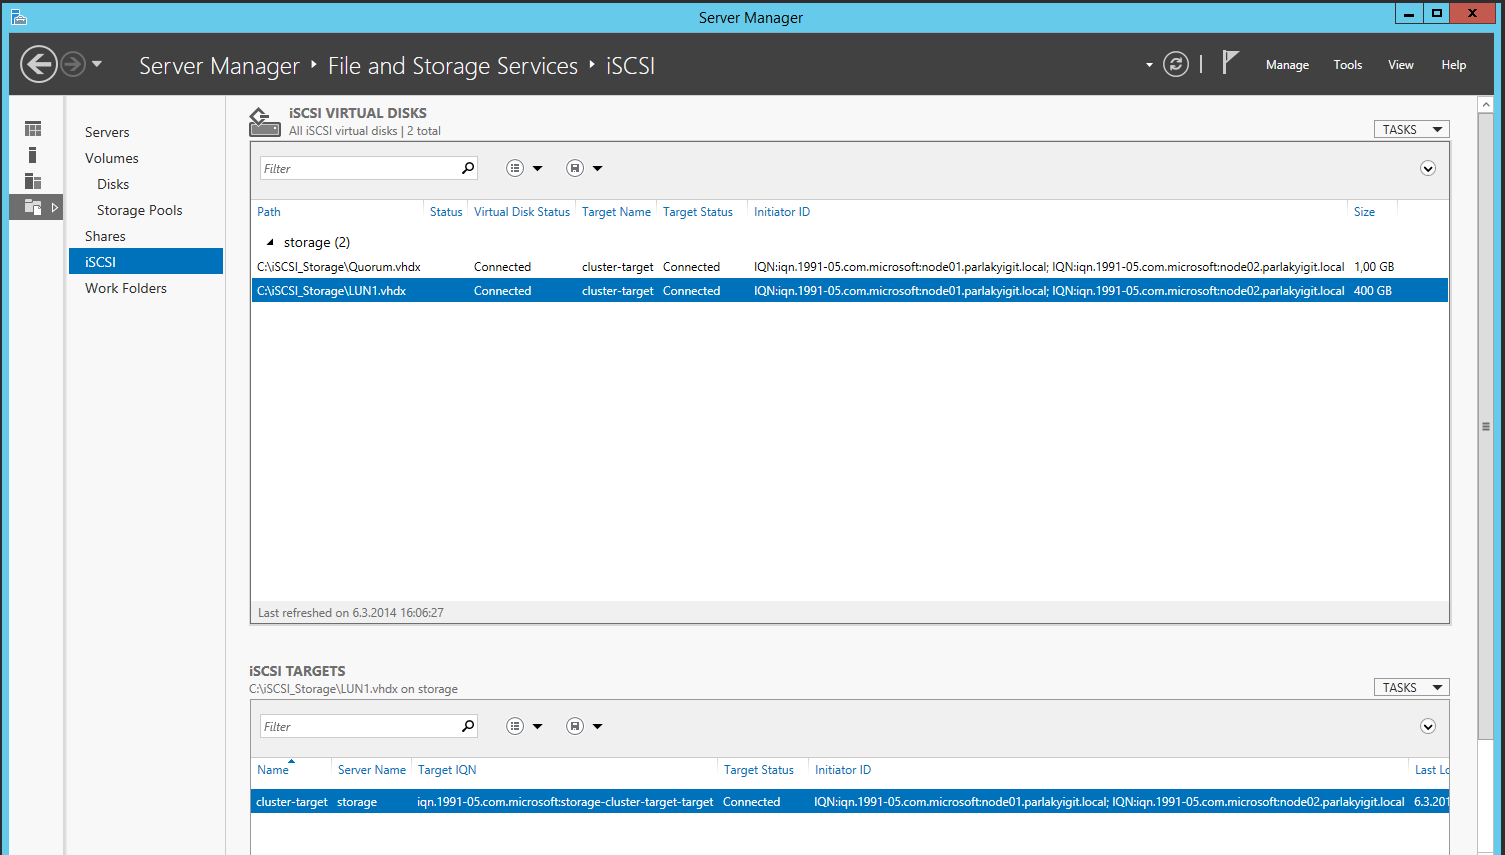Select Shares in the sidebar

click(105, 236)
